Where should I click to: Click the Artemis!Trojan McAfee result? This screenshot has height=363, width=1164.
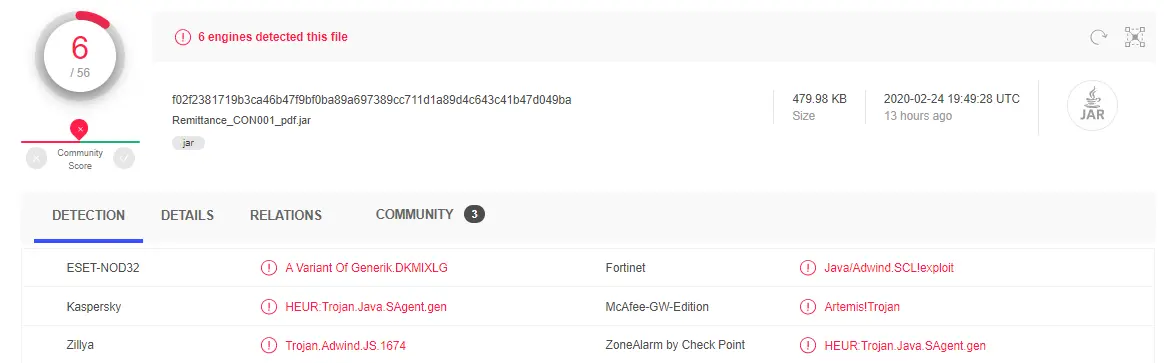point(862,307)
